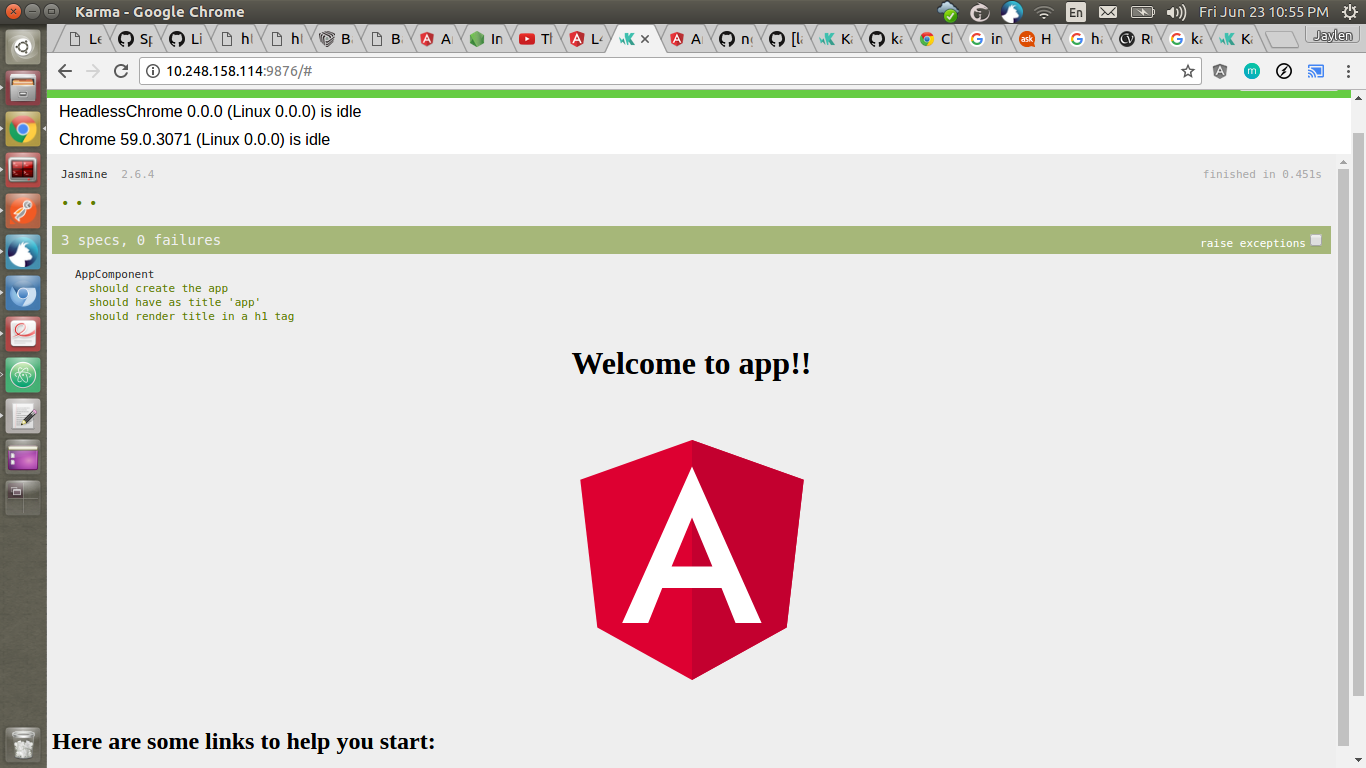Screen dimensions: 1366x768
Task: Launch the blue Chromium browser icon
Action: point(23,294)
